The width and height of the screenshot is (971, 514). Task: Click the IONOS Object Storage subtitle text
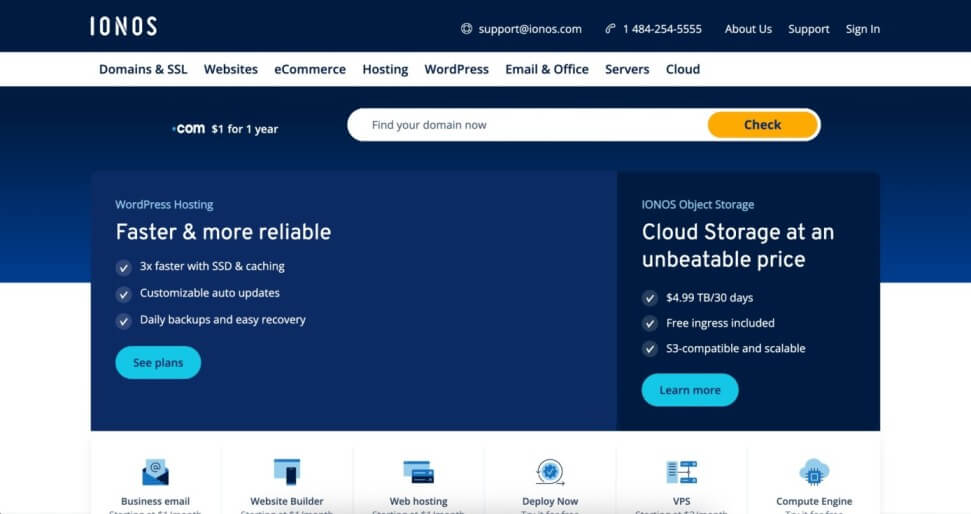click(x=698, y=204)
